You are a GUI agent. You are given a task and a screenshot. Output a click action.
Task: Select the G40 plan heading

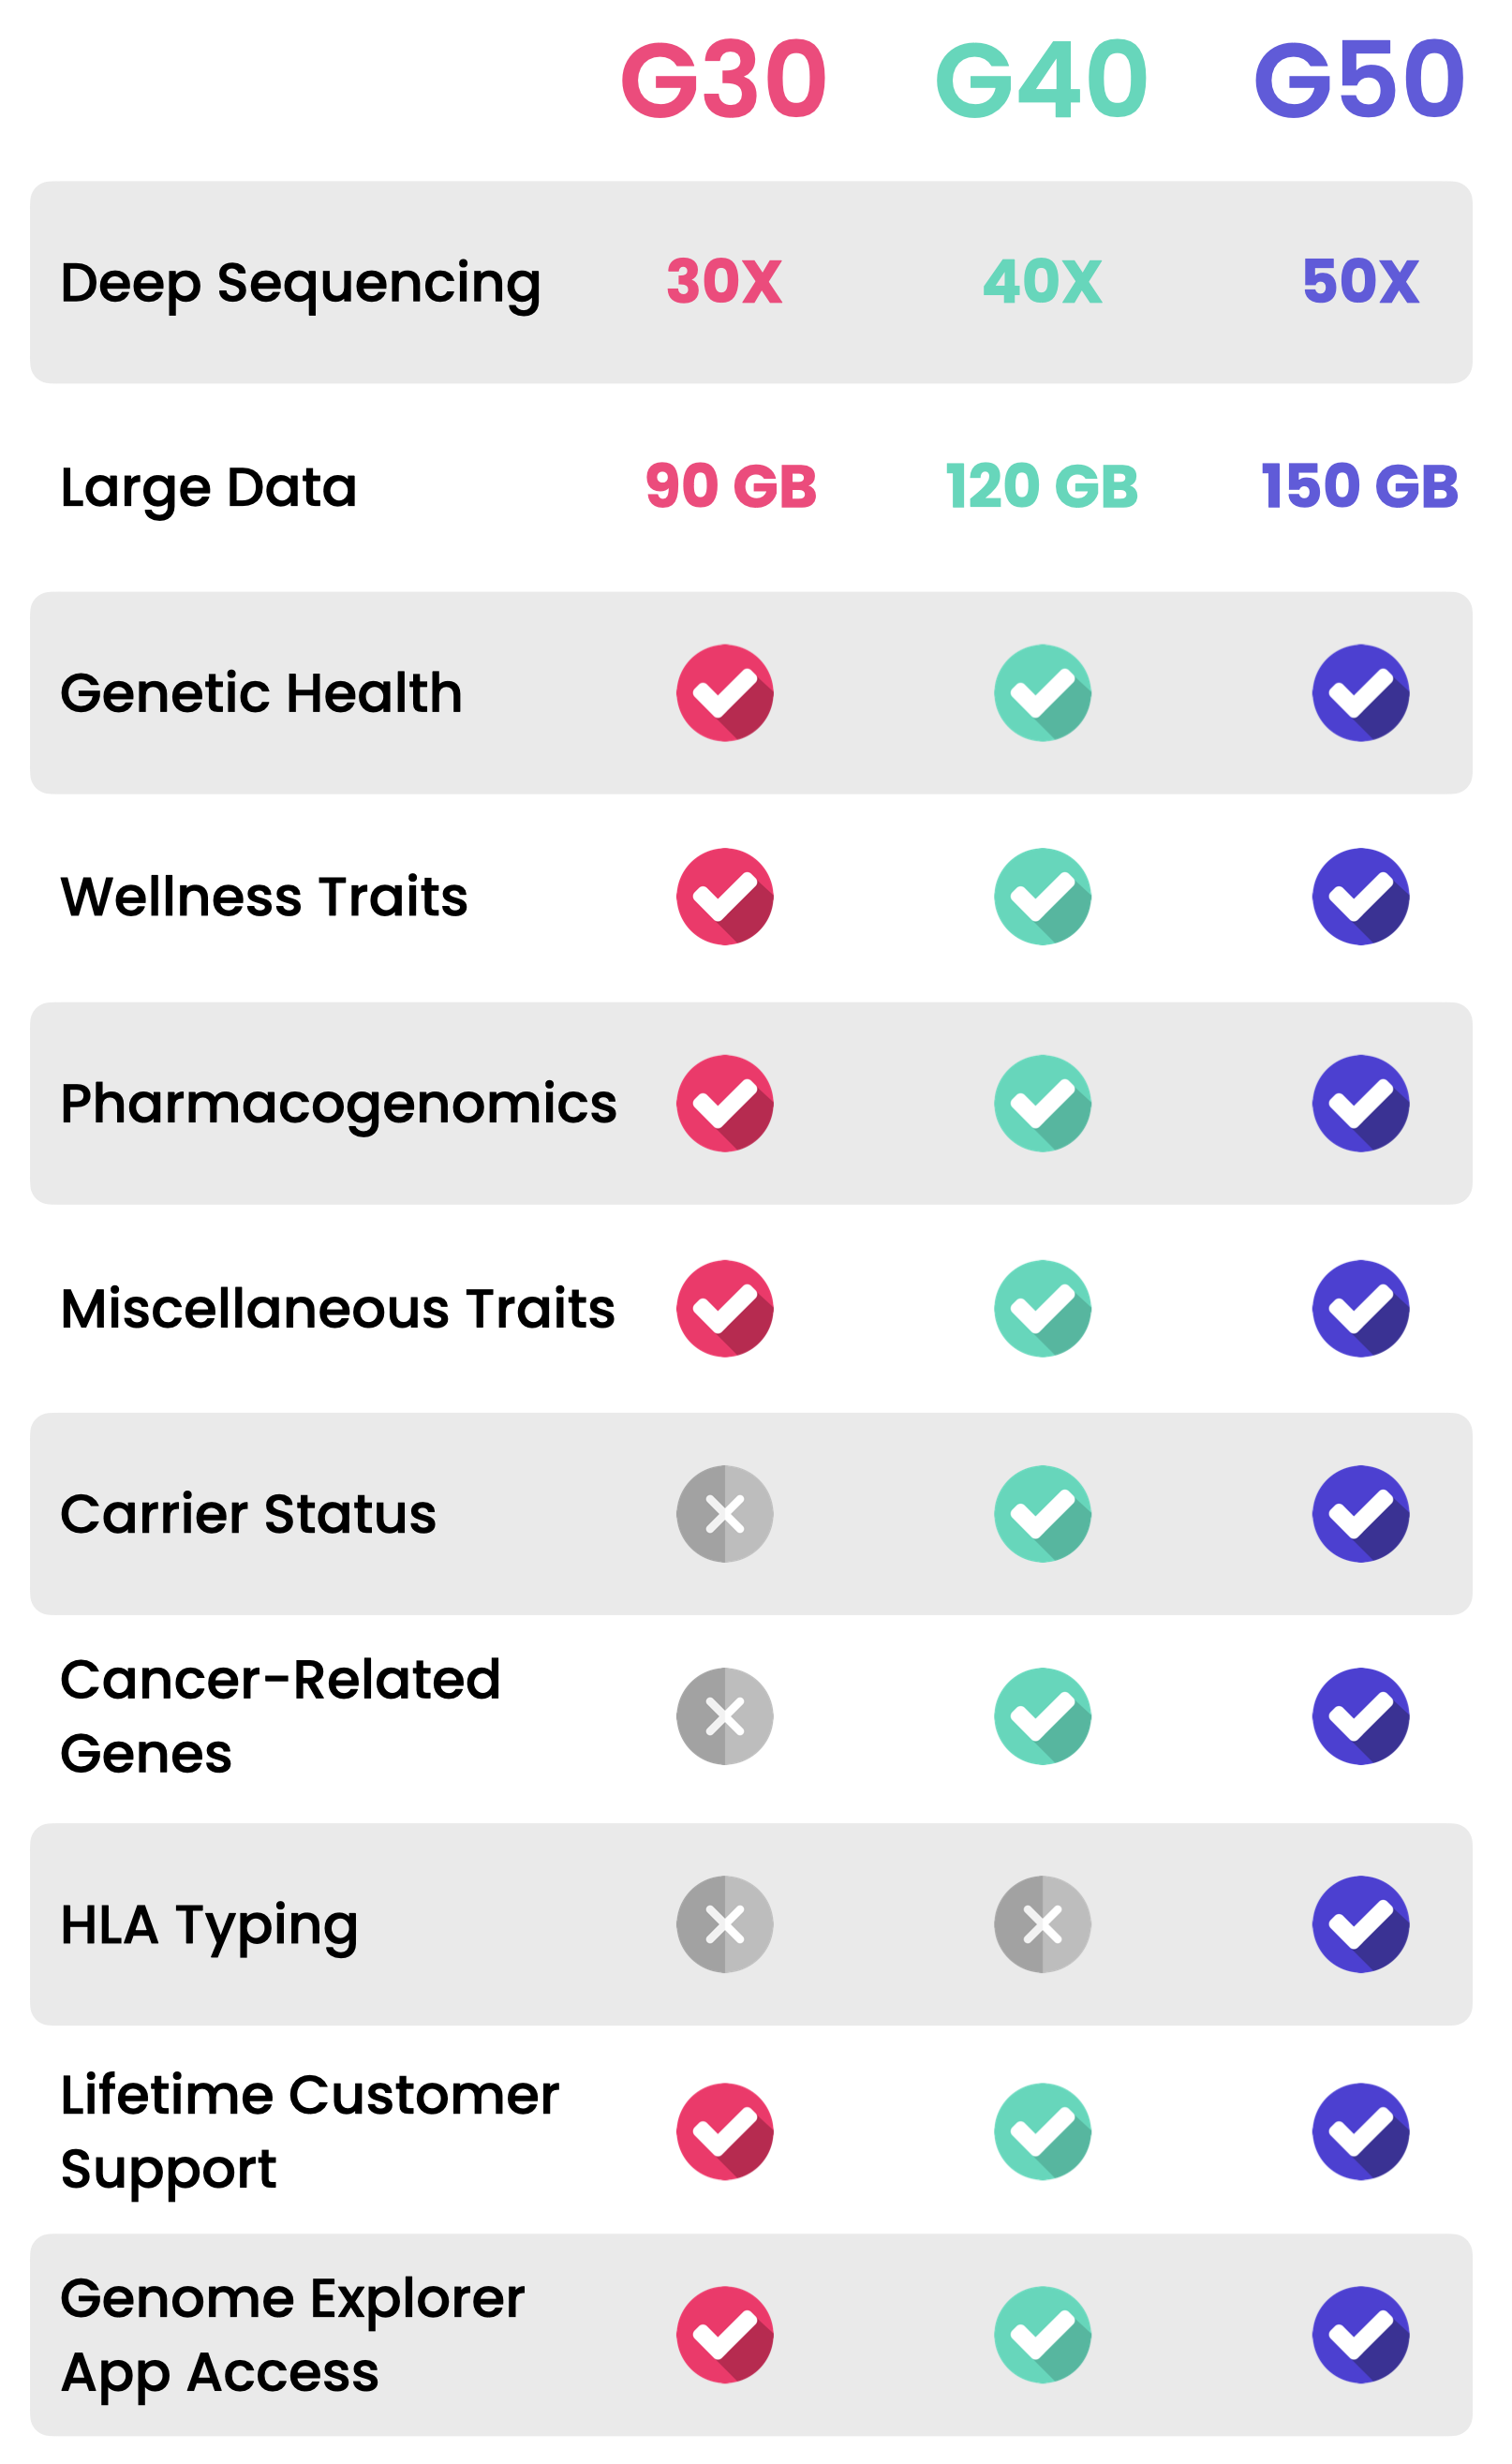(x=1042, y=79)
